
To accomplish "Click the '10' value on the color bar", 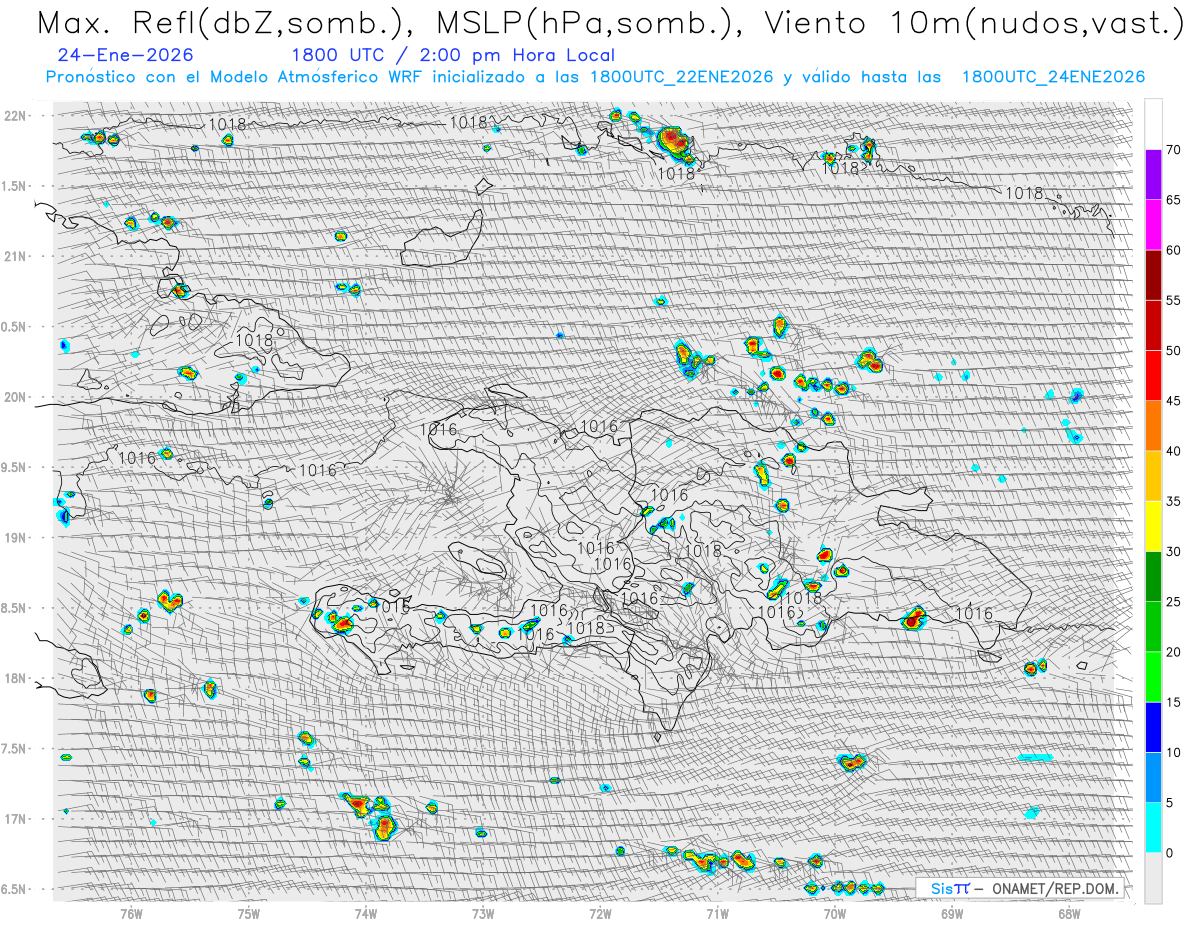I will pyautogui.click(x=1173, y=752).
